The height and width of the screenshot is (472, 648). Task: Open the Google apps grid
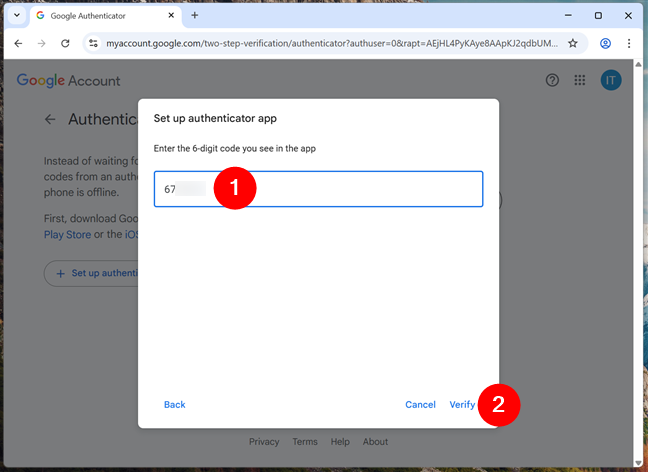coord(580,80)
